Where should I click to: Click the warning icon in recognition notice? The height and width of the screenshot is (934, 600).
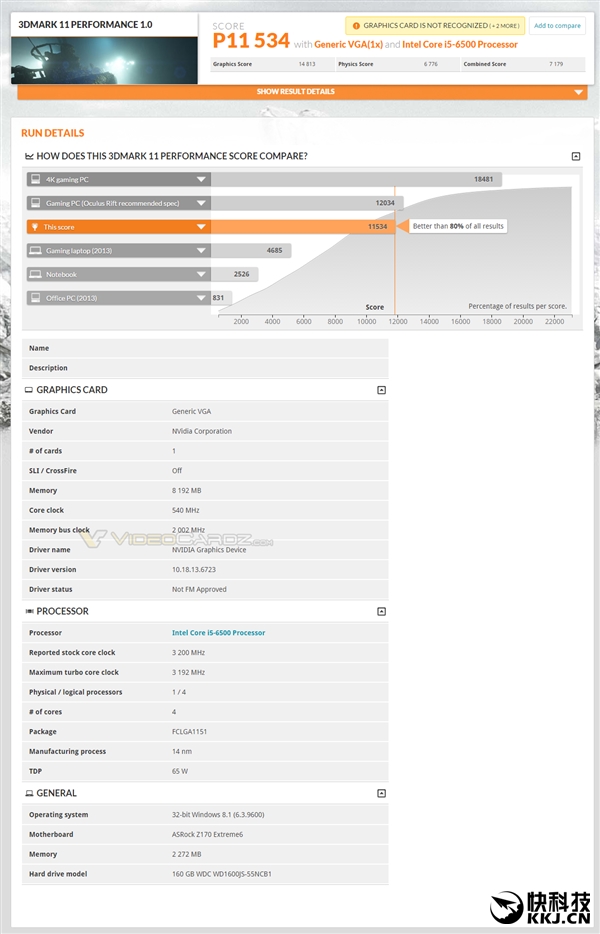coord(356,26)
